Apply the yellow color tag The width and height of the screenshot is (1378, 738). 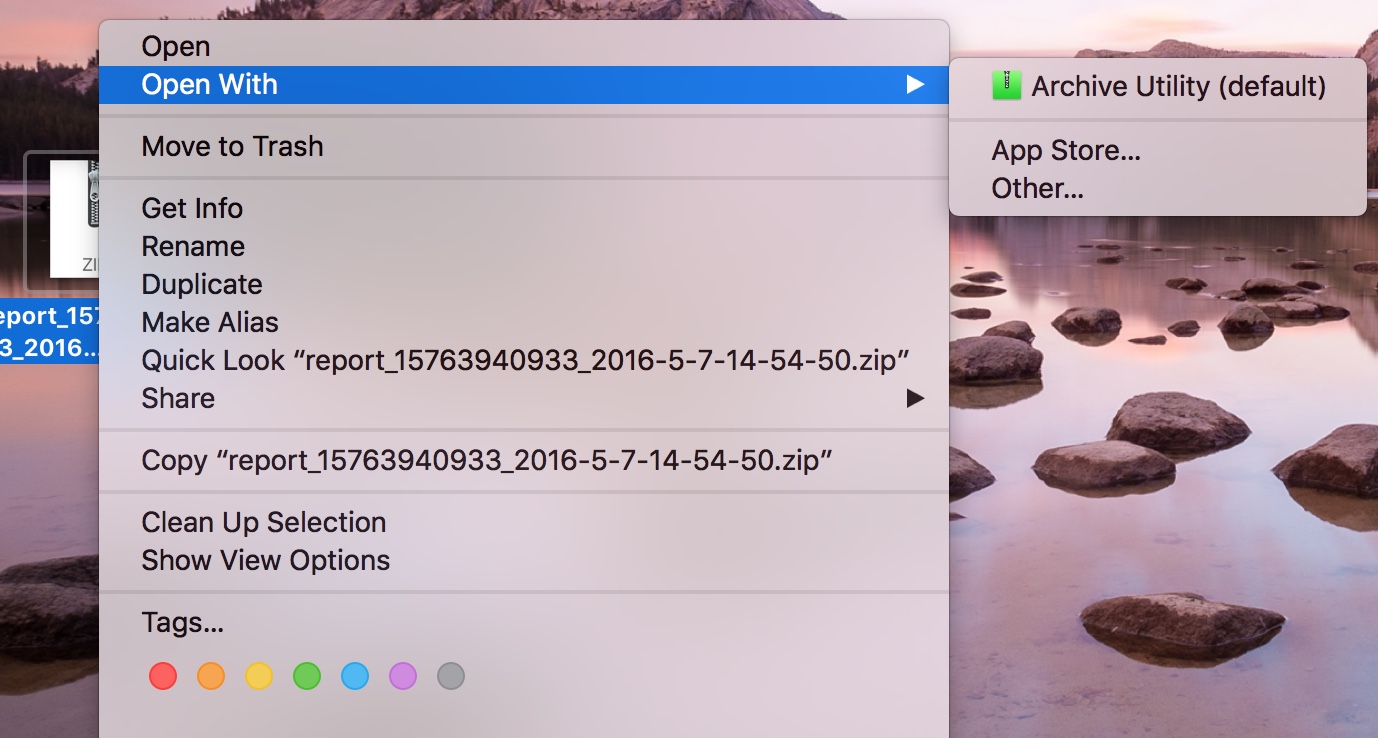pos(259,677)
